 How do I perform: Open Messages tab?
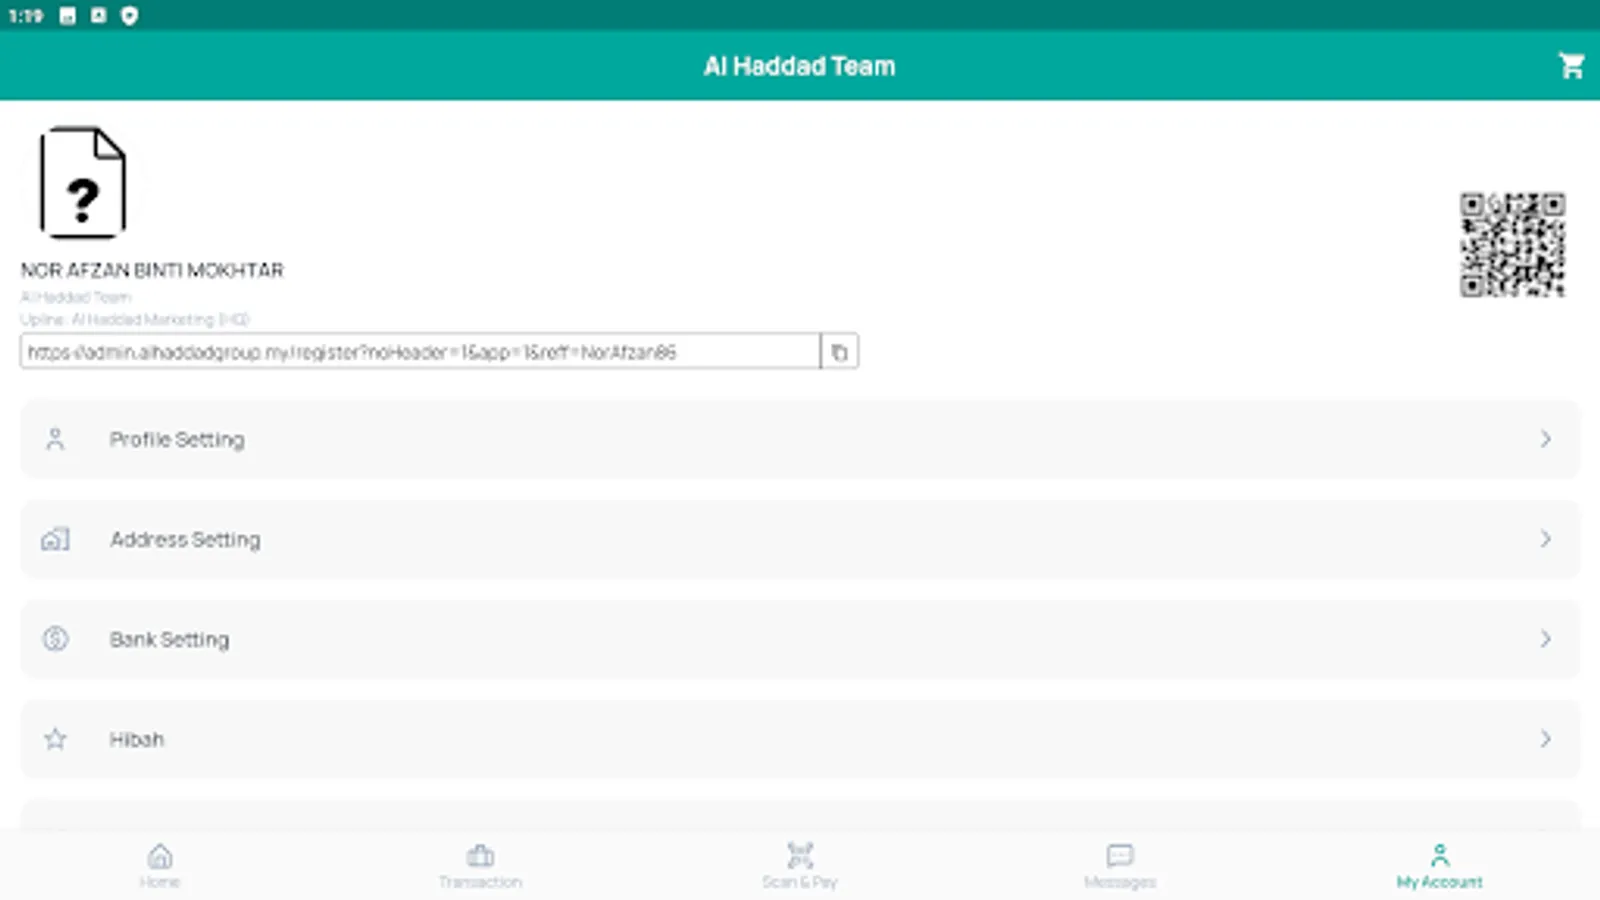(1120, 866)
